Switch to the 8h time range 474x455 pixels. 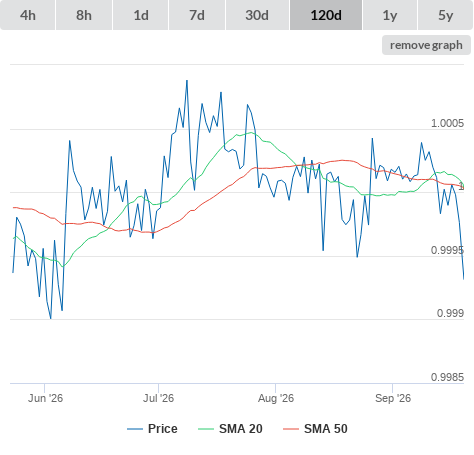click(84, 15)
